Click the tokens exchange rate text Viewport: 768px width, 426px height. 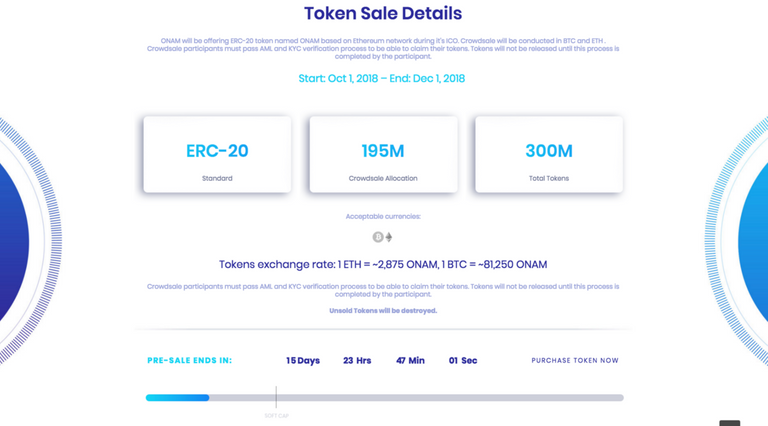(383, 265)
